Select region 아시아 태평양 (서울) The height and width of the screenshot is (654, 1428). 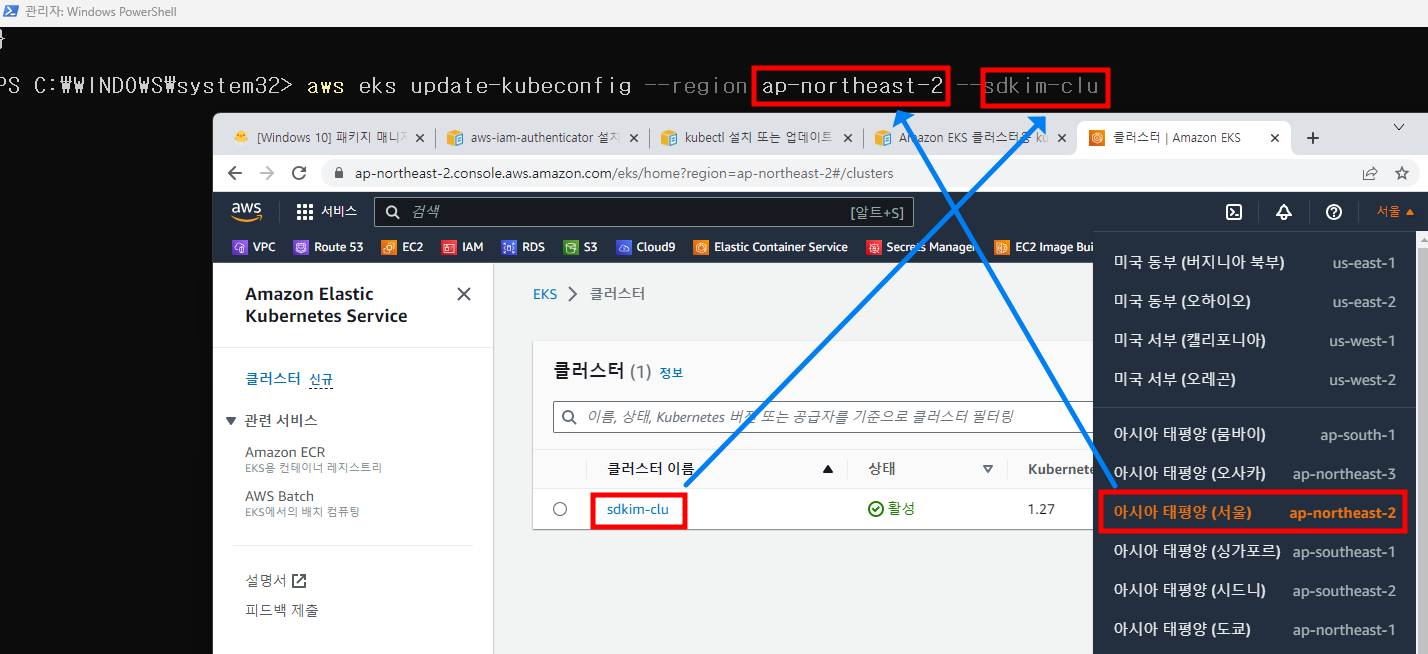click(1255, 512)
